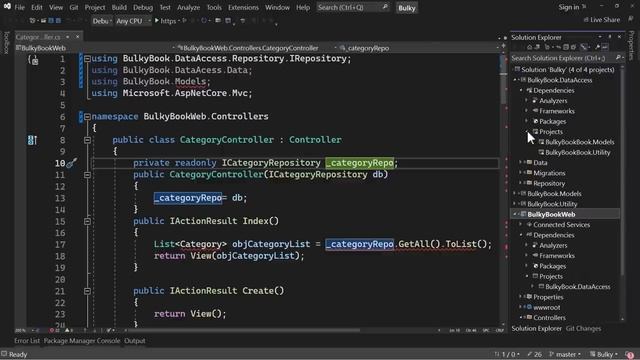Expand the Controllers folder
The image size is (640, 360).
(521, 318)
